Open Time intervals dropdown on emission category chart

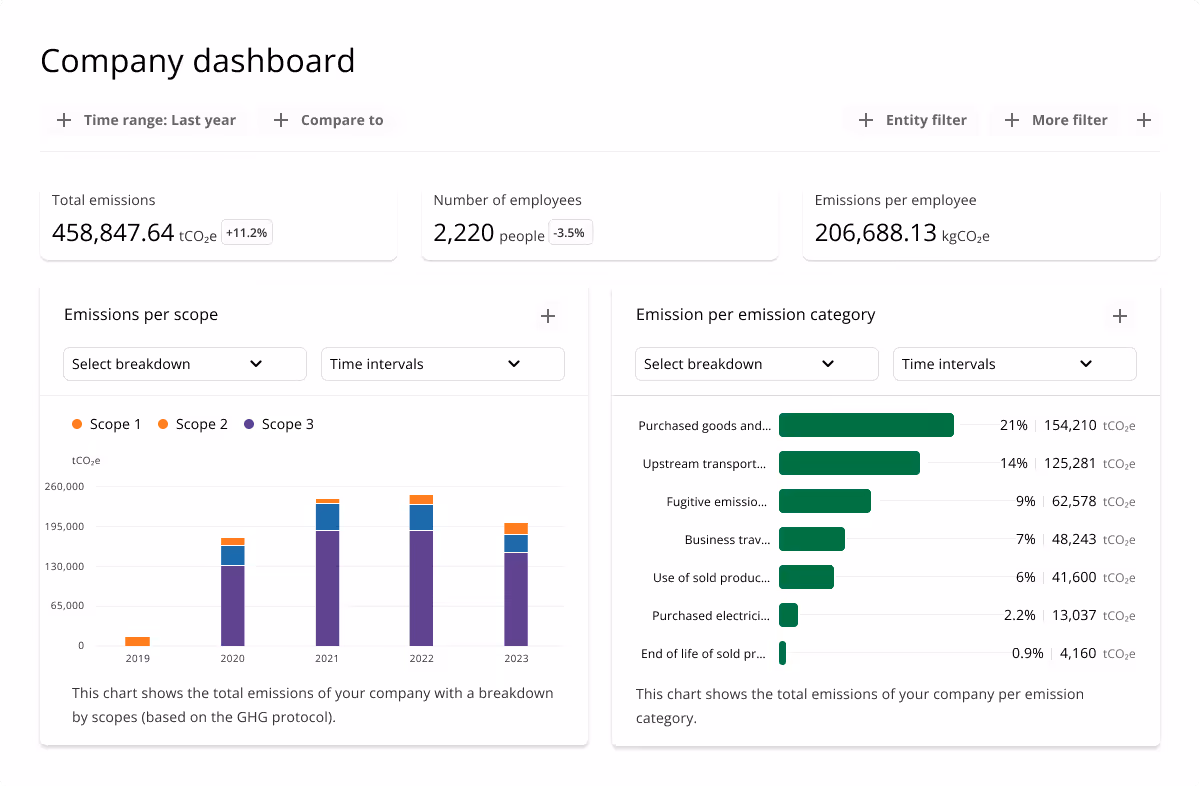(1014, 364)
